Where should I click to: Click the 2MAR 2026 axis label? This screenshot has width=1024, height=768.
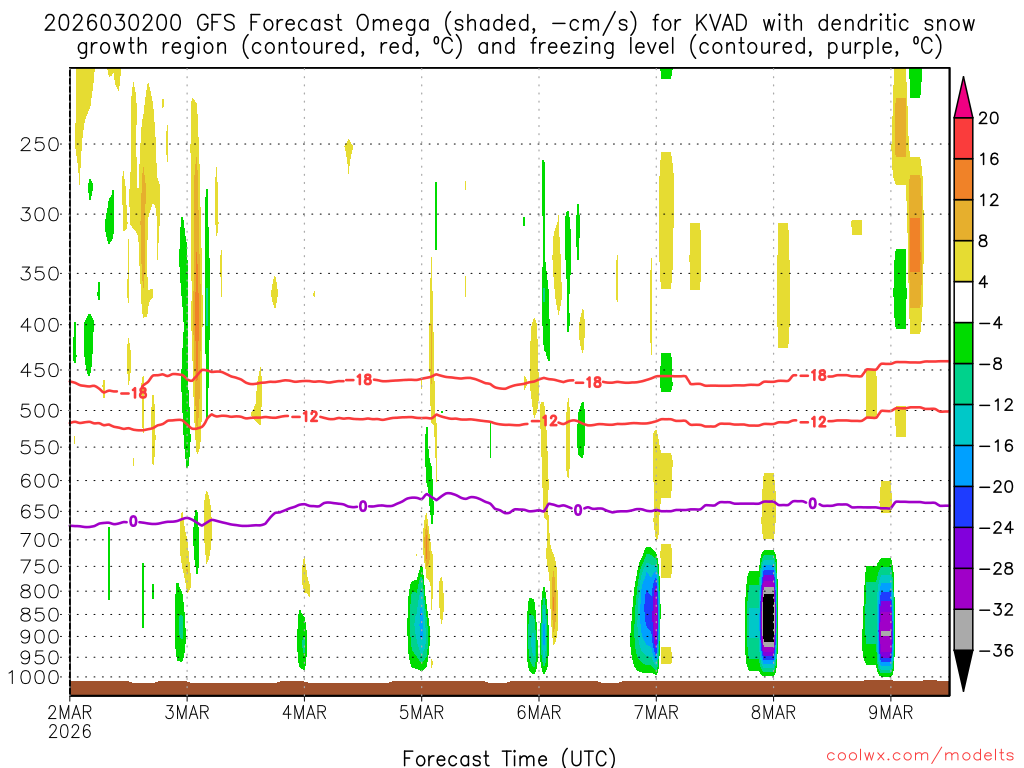(70, 722)
